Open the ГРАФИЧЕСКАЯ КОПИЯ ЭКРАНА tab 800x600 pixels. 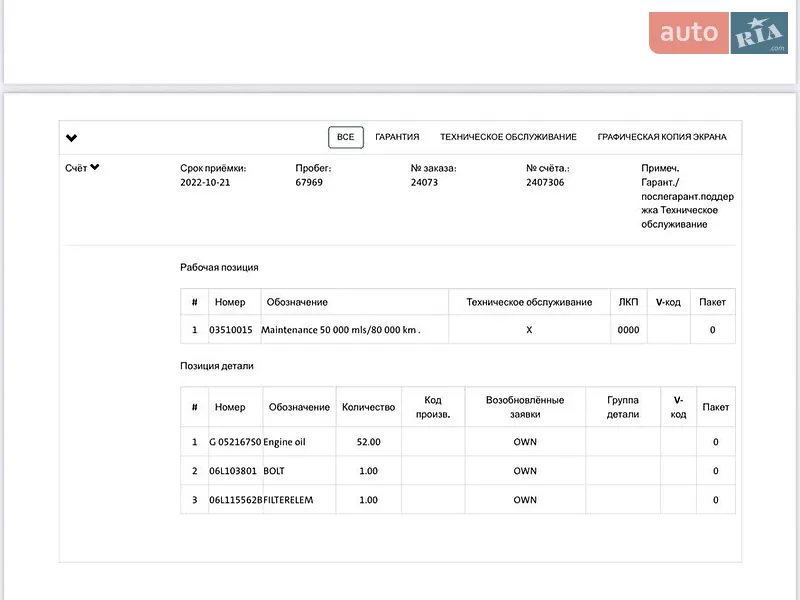(x=662, y=137)
